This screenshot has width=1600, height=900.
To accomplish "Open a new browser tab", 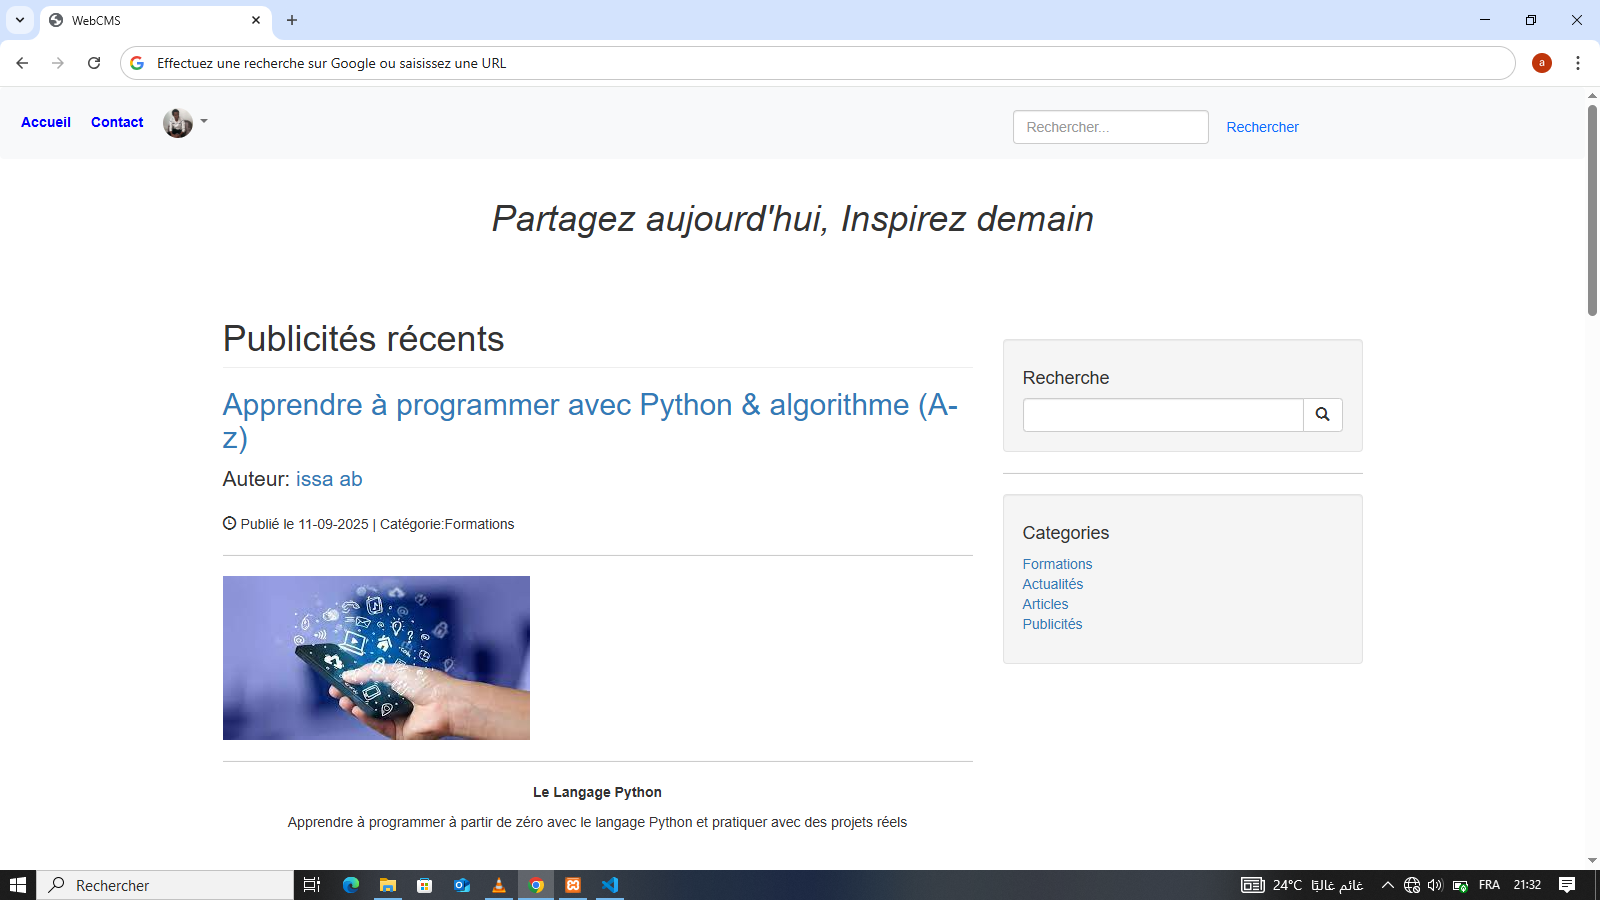I will click(292, 20).
